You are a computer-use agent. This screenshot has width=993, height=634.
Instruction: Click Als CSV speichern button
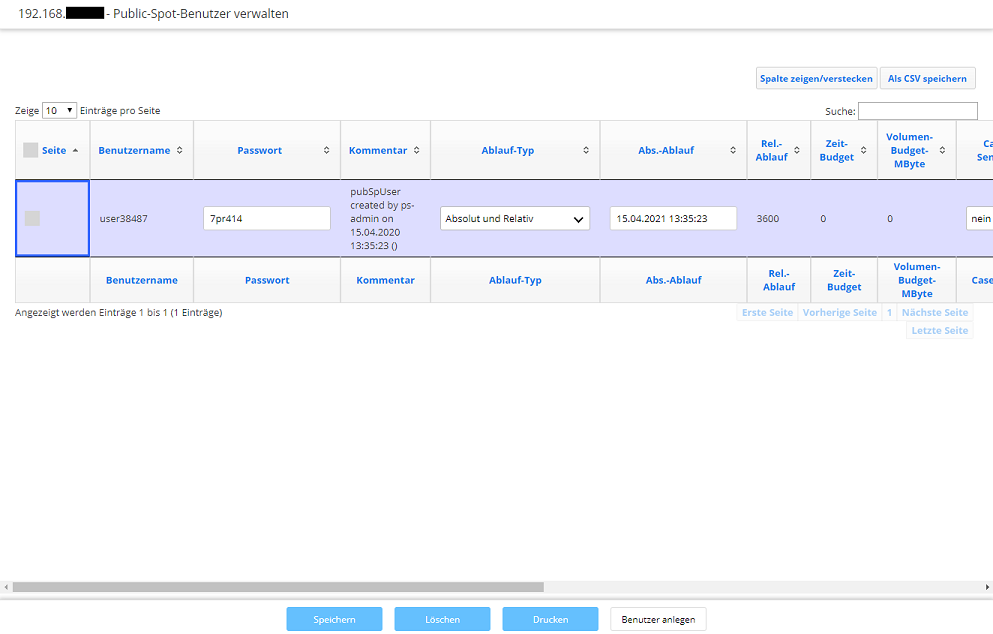pos(927,79)
